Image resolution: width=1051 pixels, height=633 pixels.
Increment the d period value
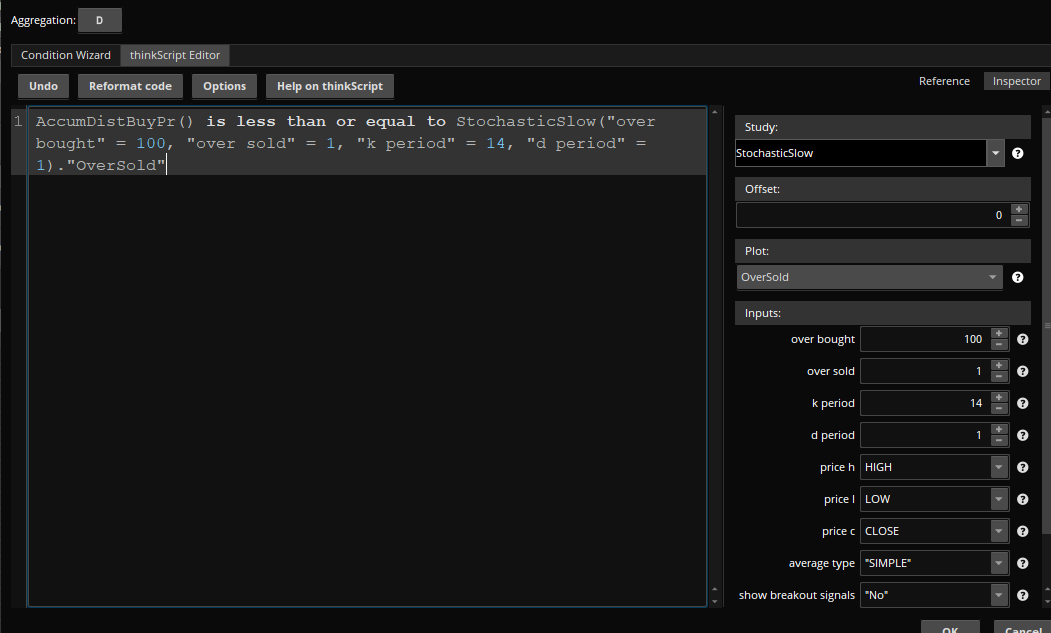(998, 430)
